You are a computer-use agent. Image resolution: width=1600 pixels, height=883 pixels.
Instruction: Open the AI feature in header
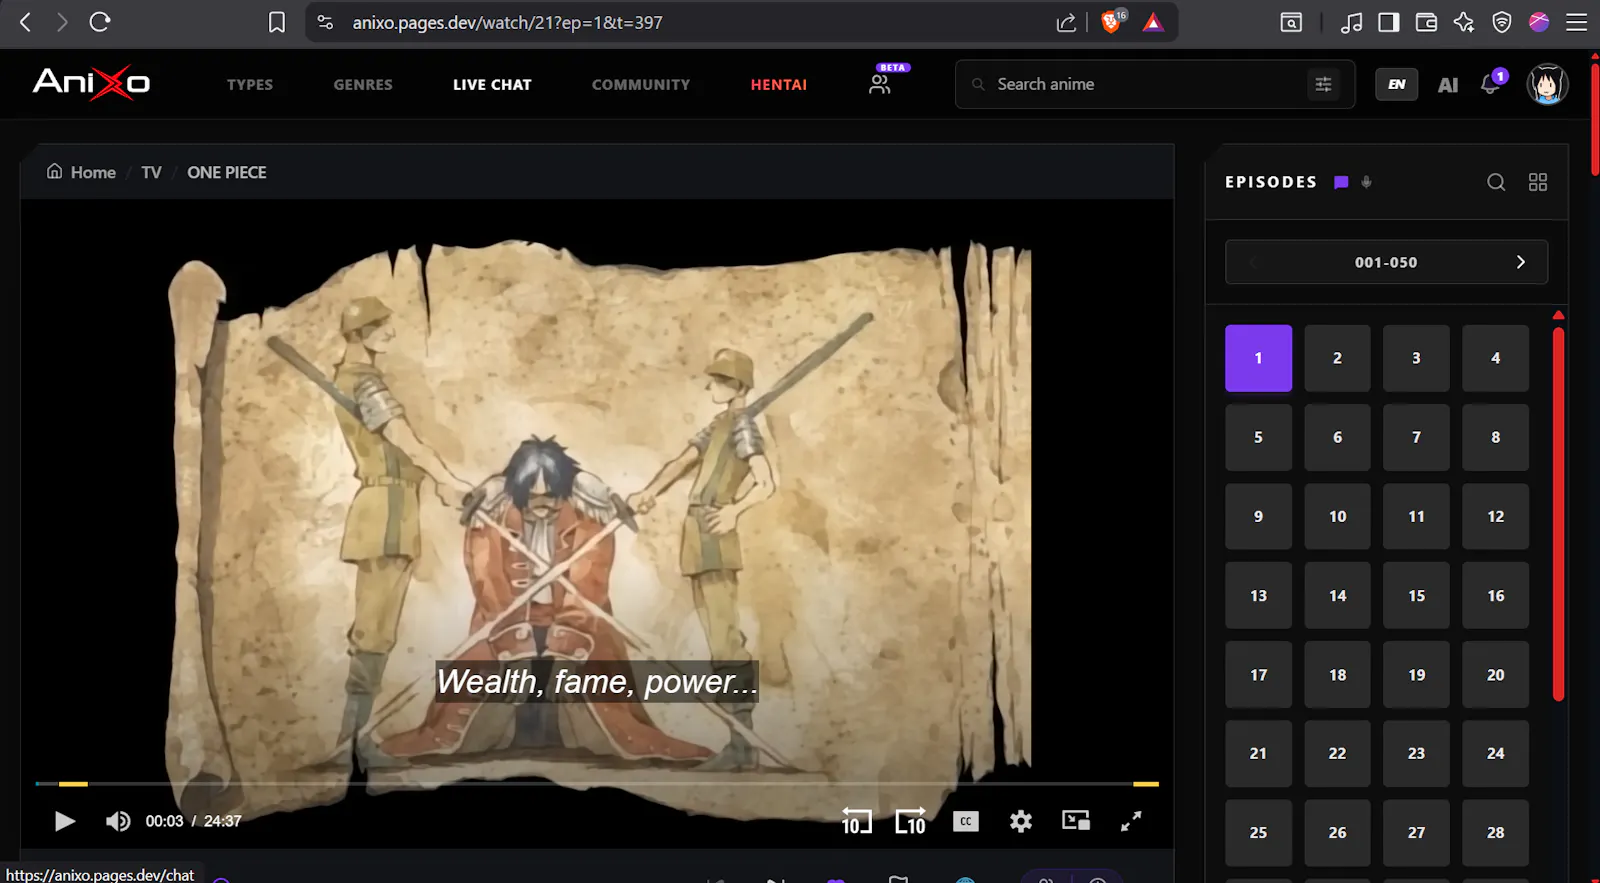(1448, 85)
